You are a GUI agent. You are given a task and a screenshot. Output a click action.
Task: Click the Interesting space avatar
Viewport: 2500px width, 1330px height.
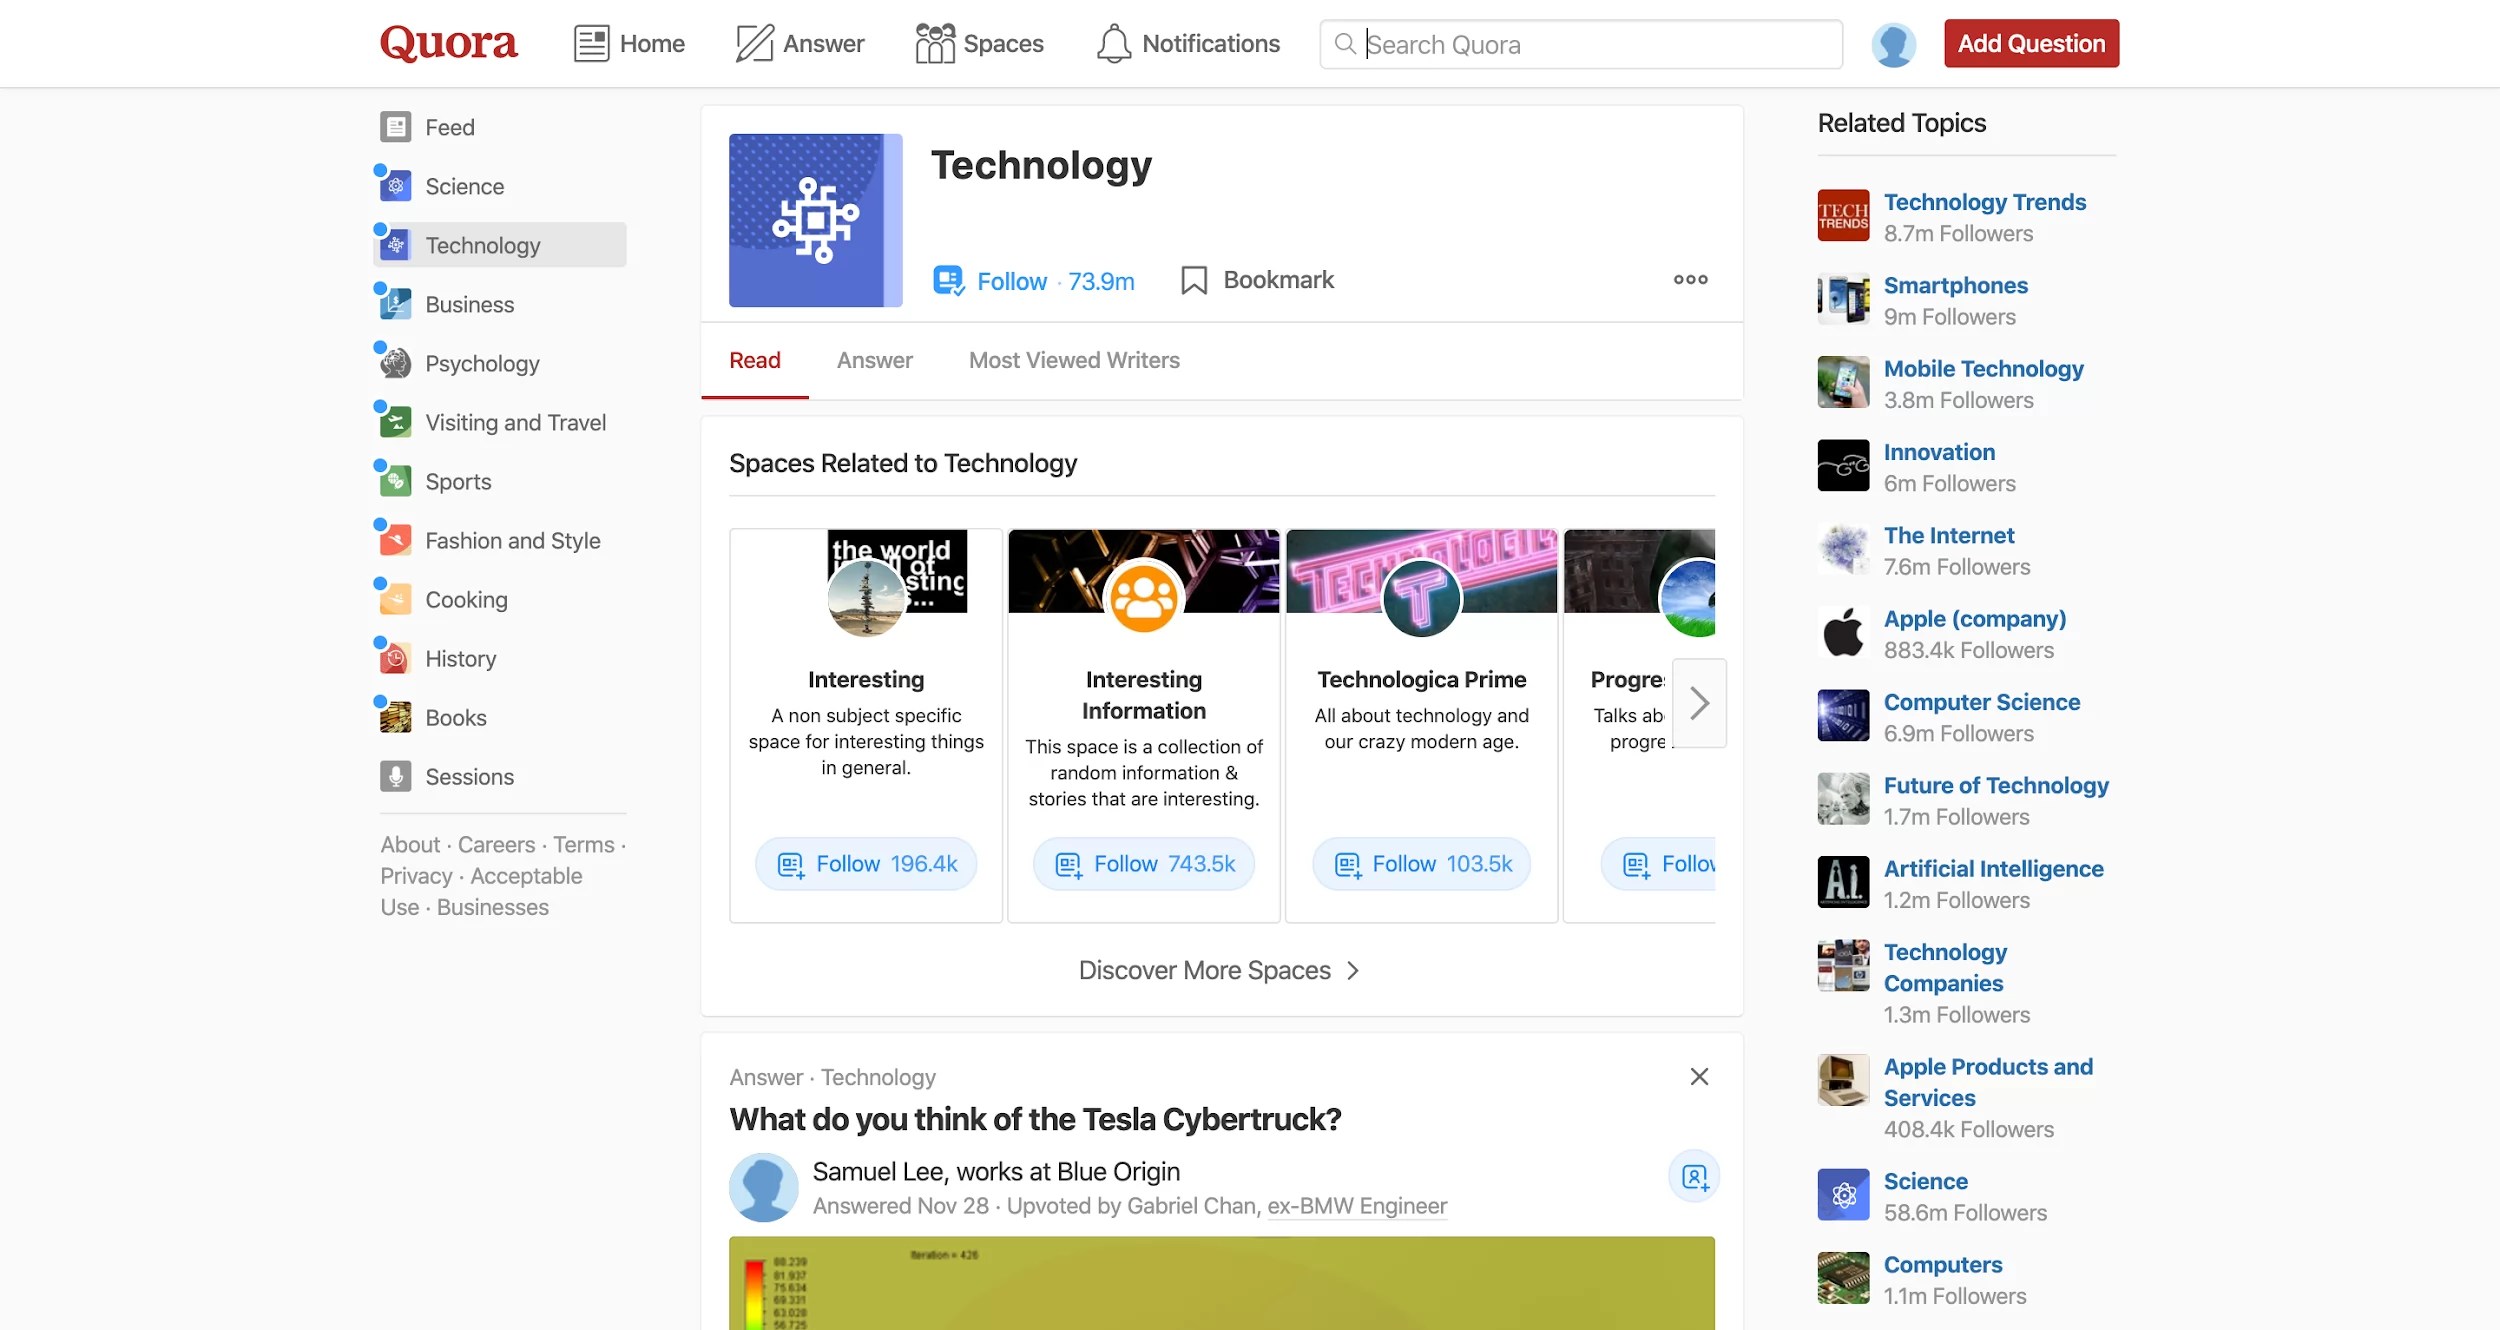point(866,598)
